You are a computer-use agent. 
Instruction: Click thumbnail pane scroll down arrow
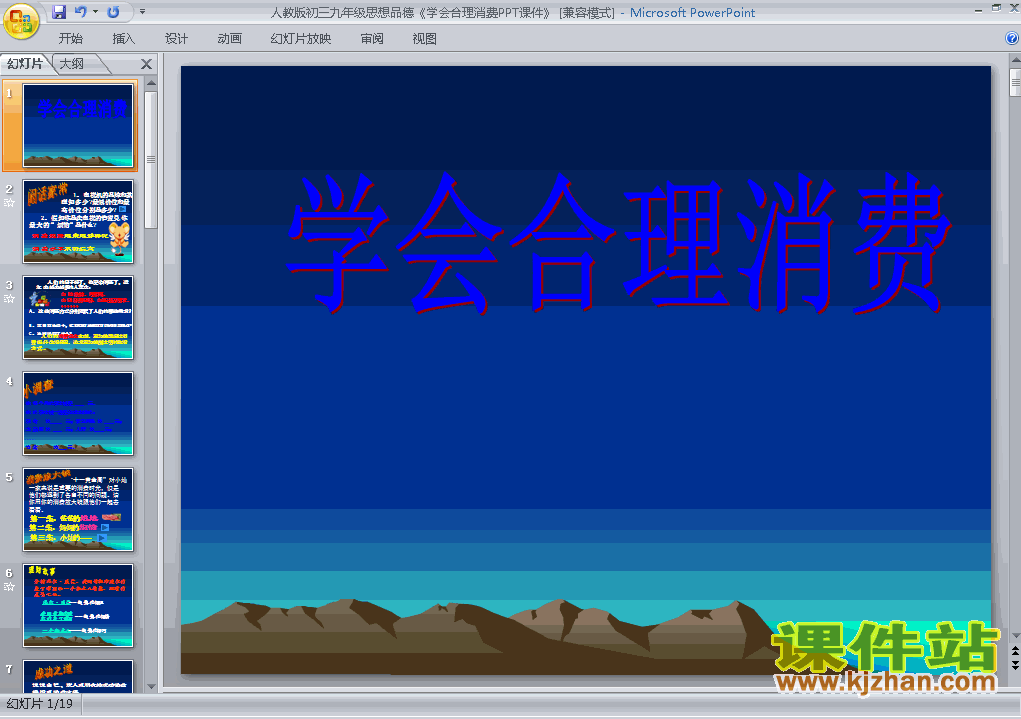click(151, 686)
